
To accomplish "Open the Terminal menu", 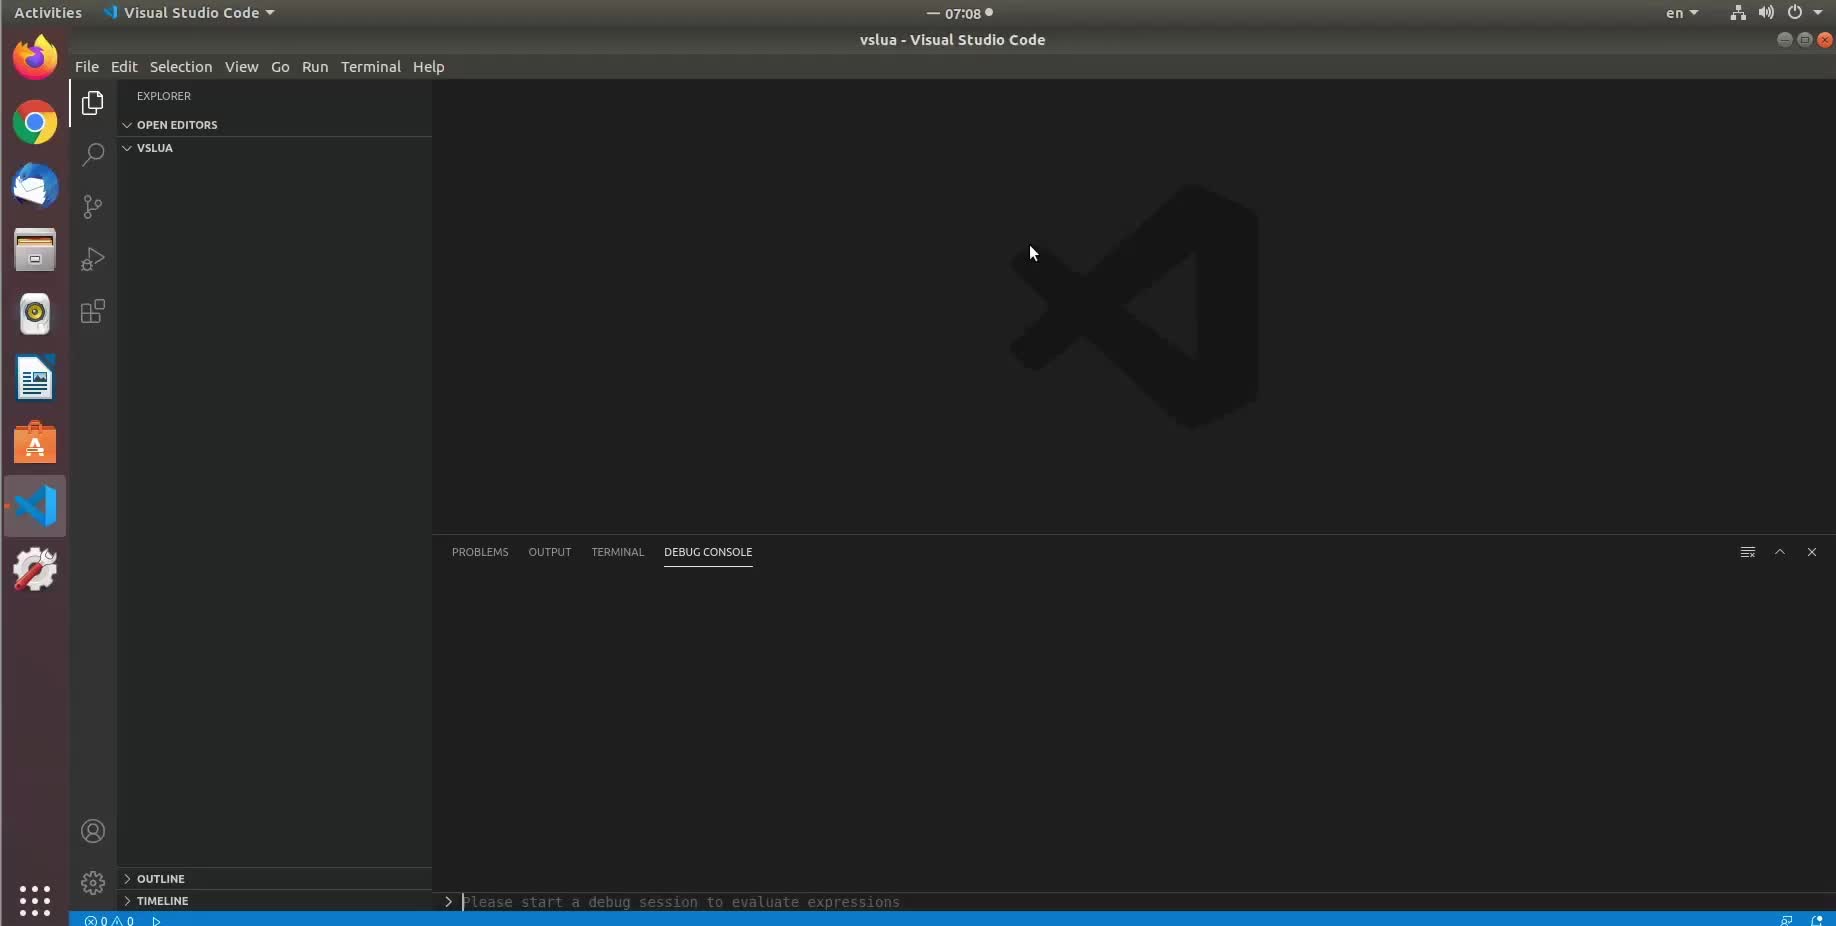I will (x=370, y=67).
